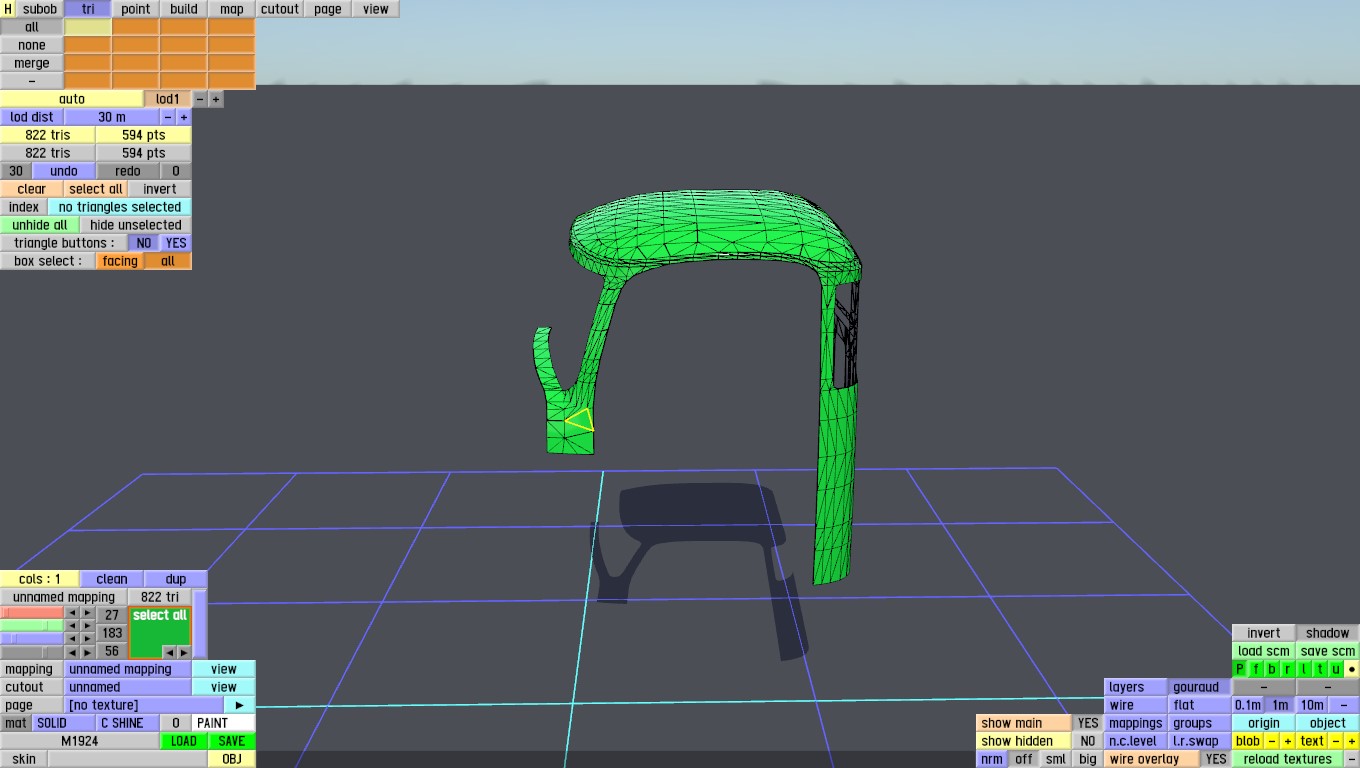This screenshot has height=768, width=1360.
Task: Change the SOLID material type
Action: [x=64, y=723]
